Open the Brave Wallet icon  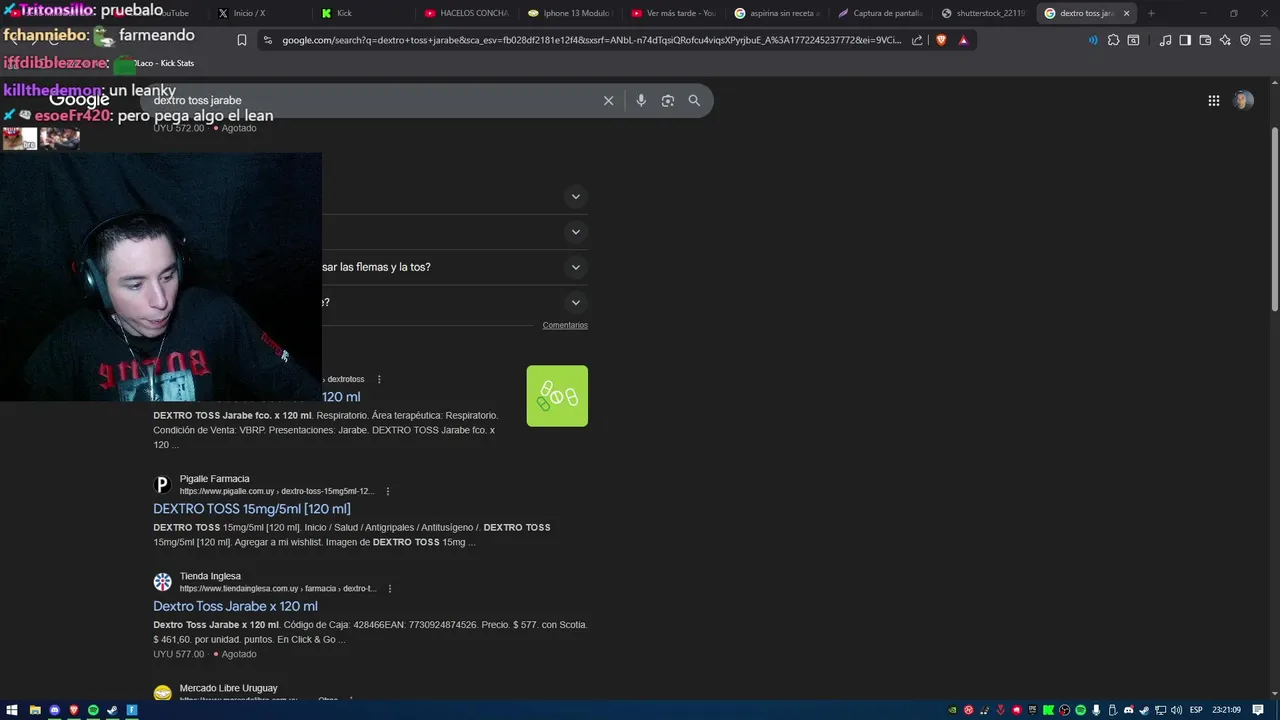(x=1205, y=40)
